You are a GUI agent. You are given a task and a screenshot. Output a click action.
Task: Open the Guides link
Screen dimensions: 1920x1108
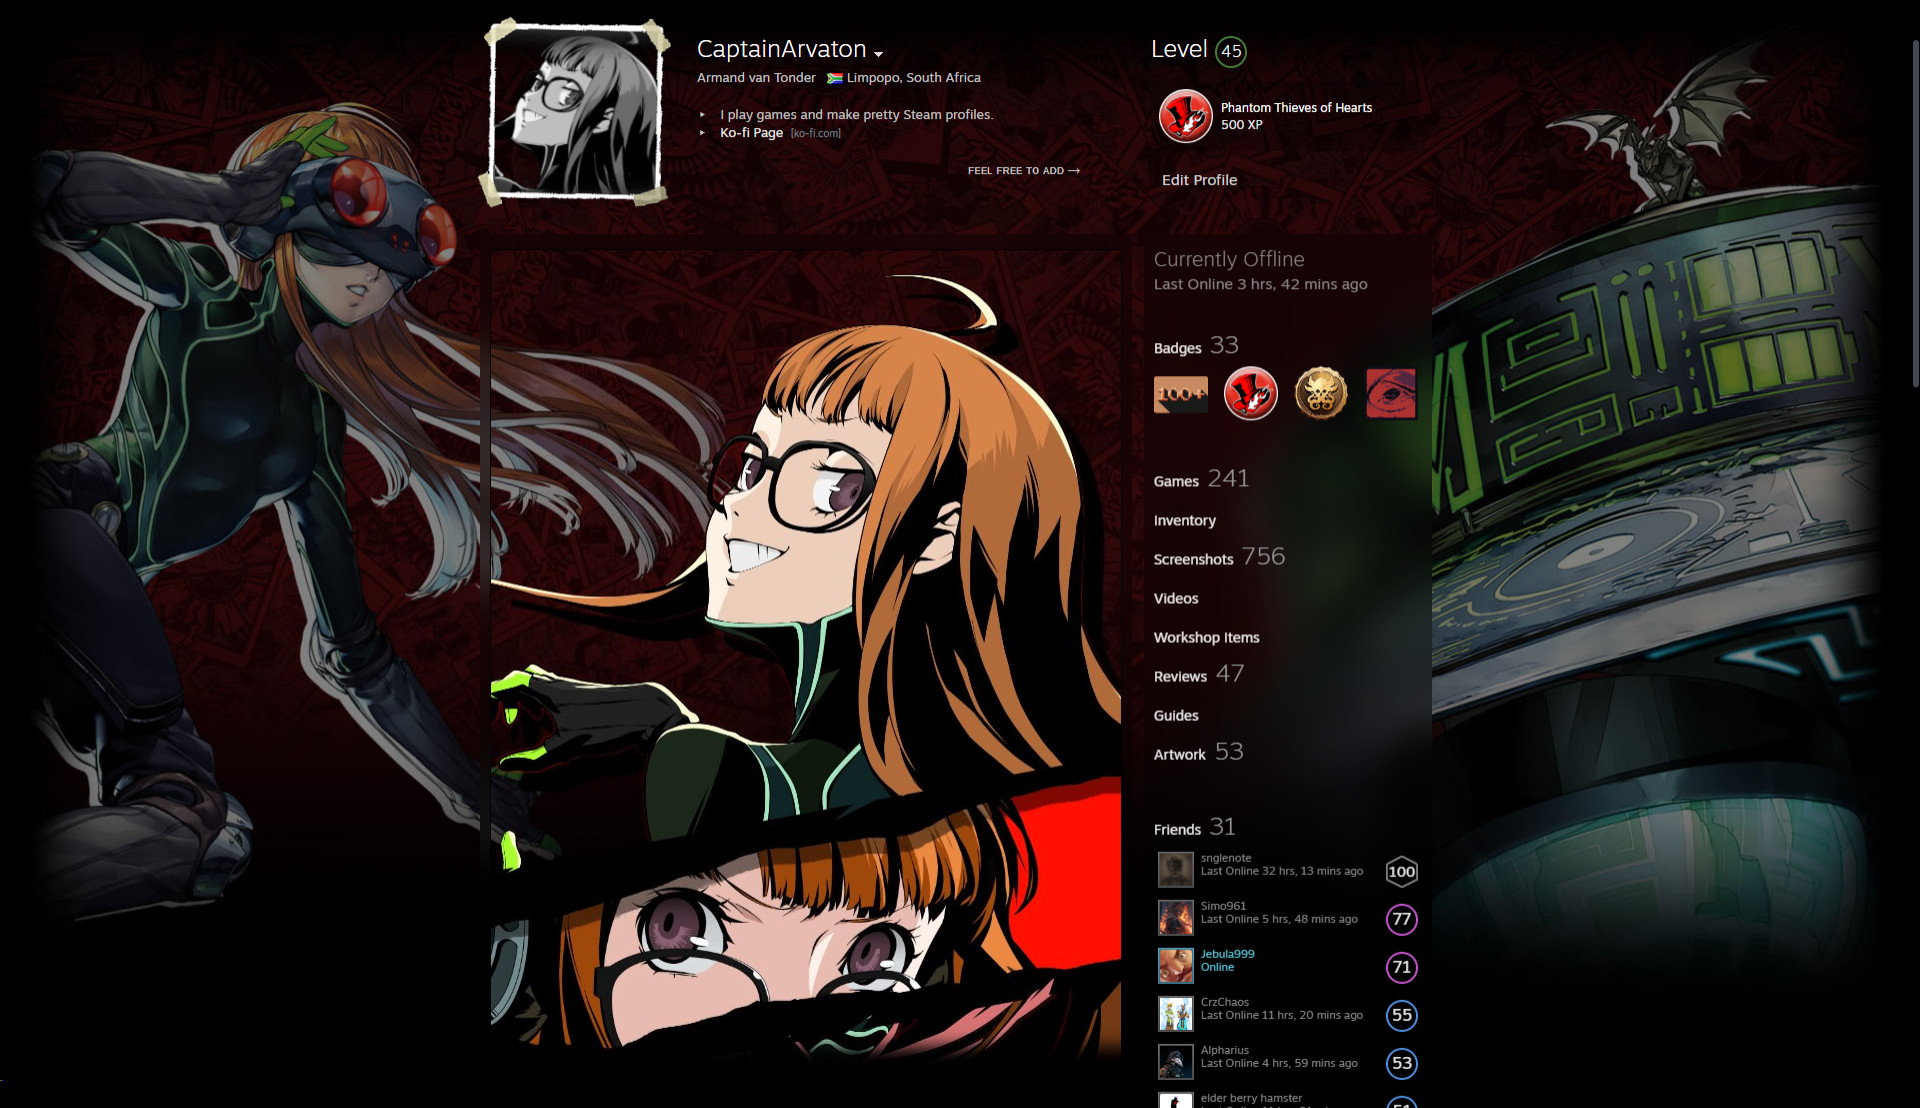click(1176, 715)
